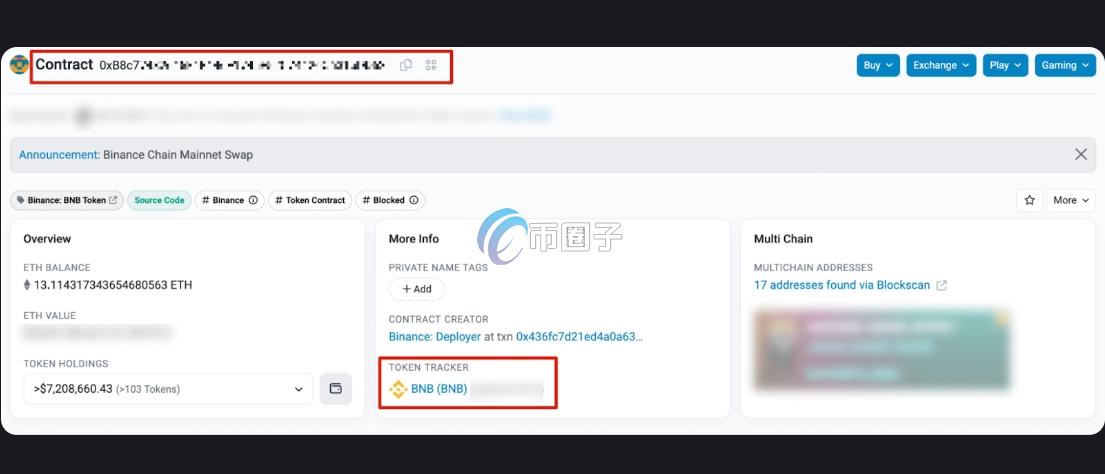Click the Token Contract tag
The image size is (1105, 474).
tap(309, 200)
